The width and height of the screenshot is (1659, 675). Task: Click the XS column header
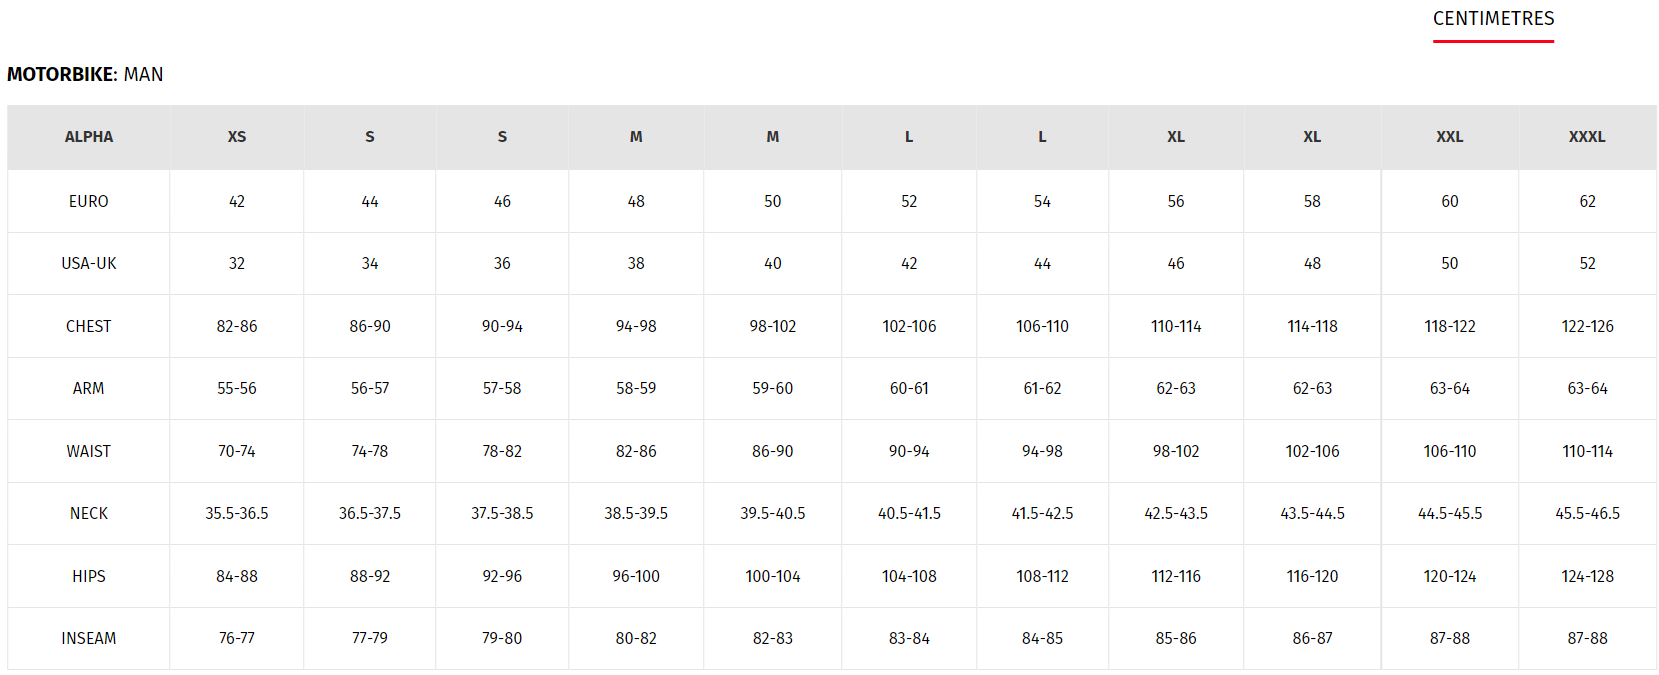tap(237, 137)
